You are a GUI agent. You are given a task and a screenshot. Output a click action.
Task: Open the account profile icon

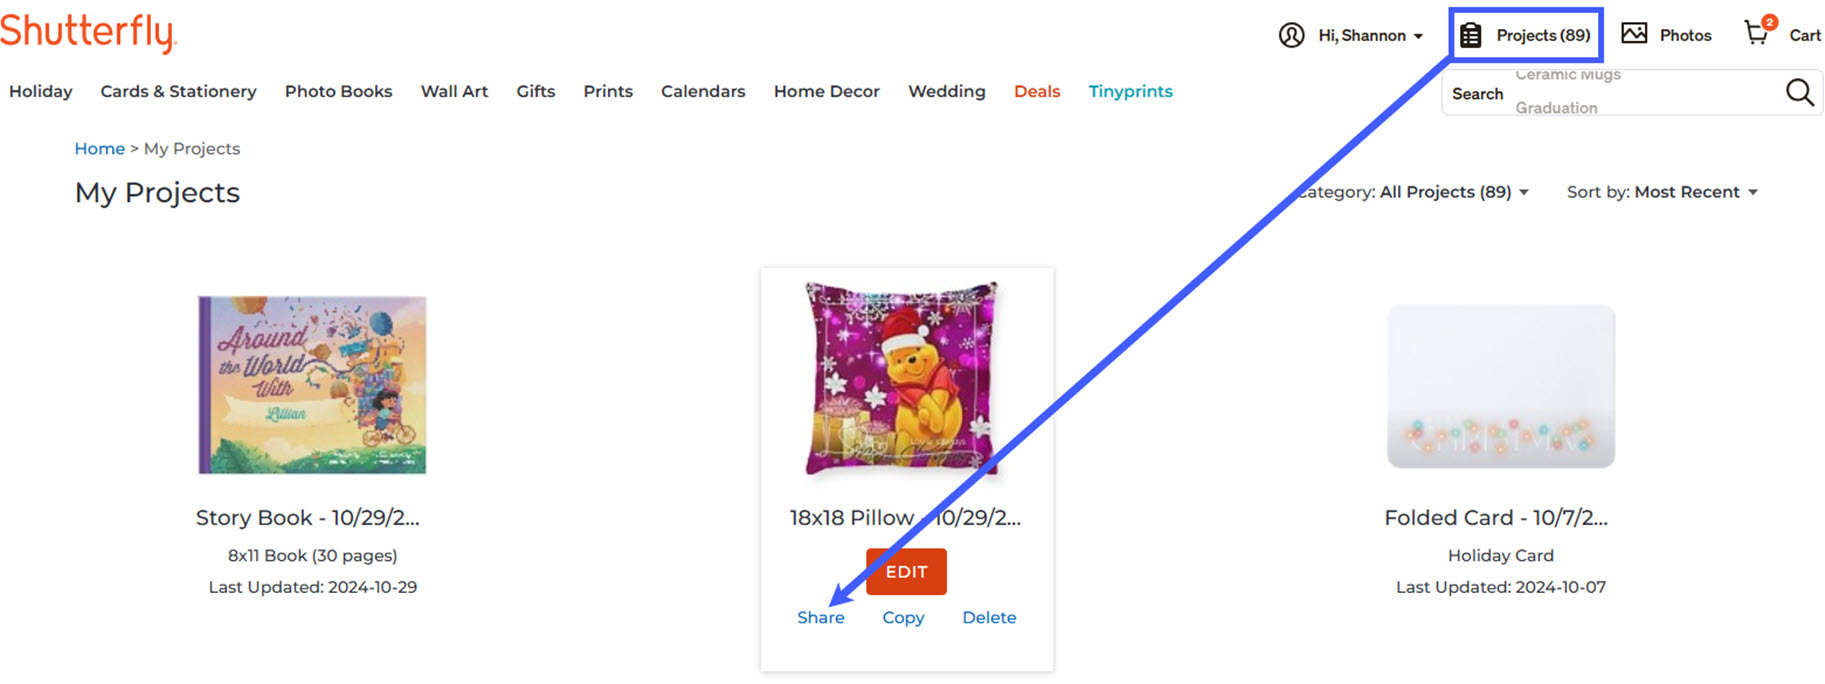coord(1291,35)
